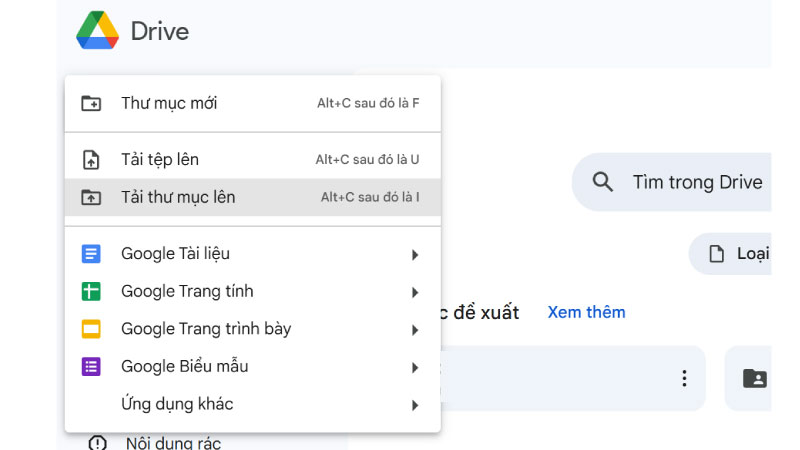The height and width of the screenshot is (450, 800).
Task: Click the new folder plus icon
Action: point(91,103)
